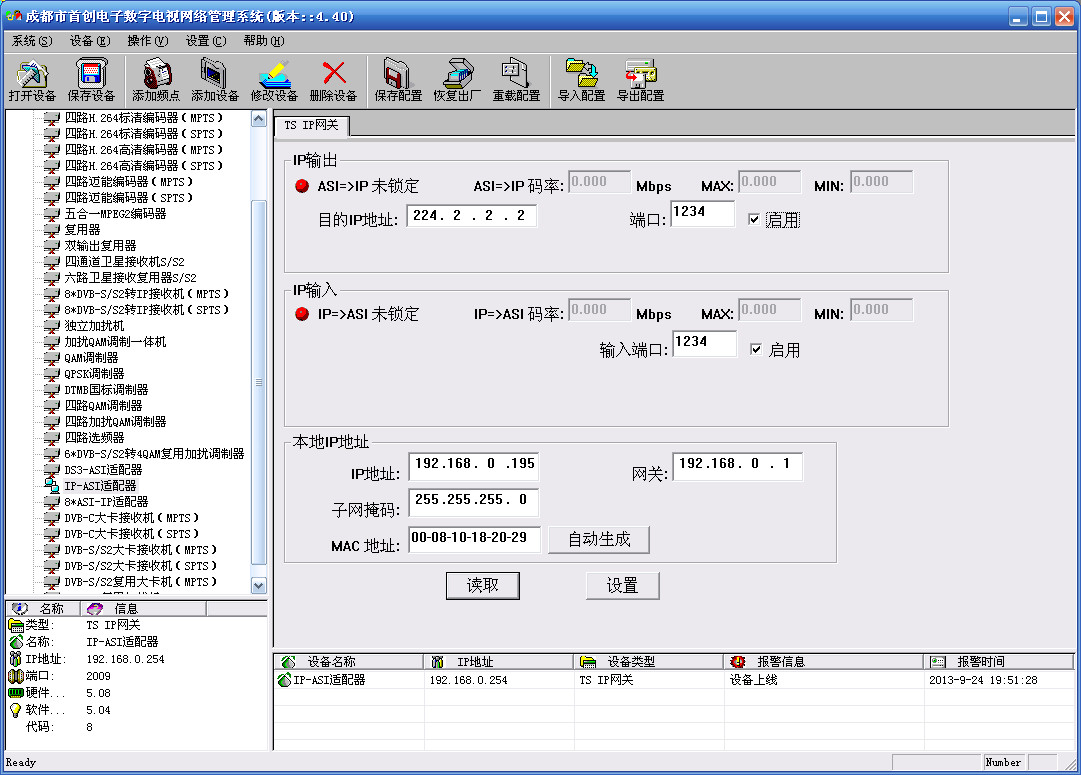The image size is (1081, 775).
Task: Select 五合一MPEG2编码器 in device tree
Action: (x=115, y=214)
